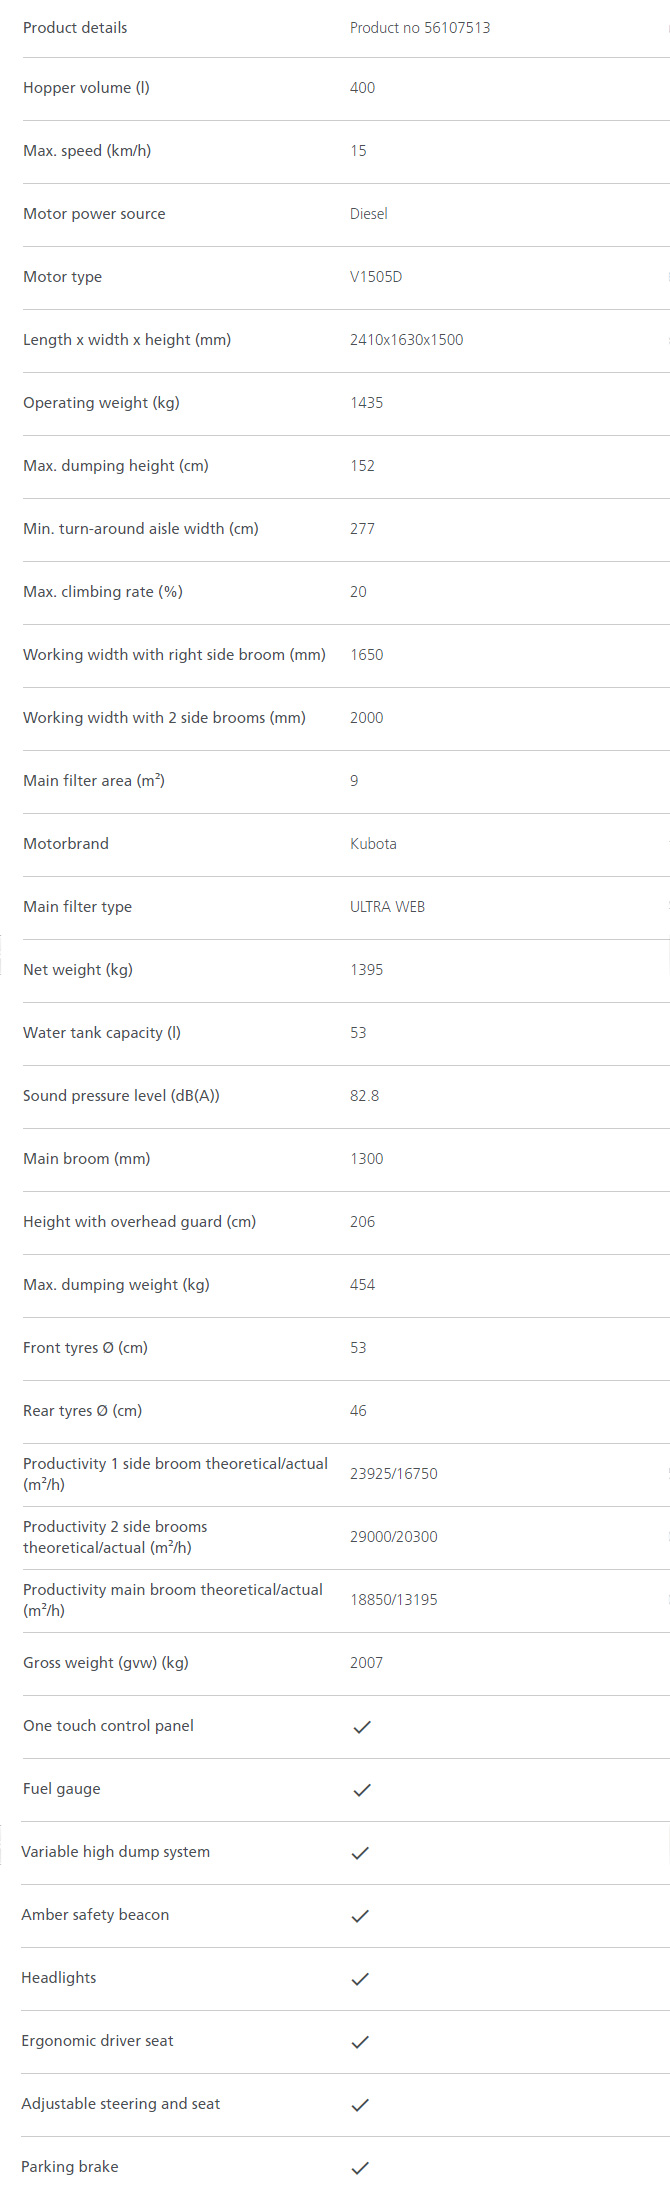Select the Product no 56107513 header
670x2193 pixels.
pos(420,28)
